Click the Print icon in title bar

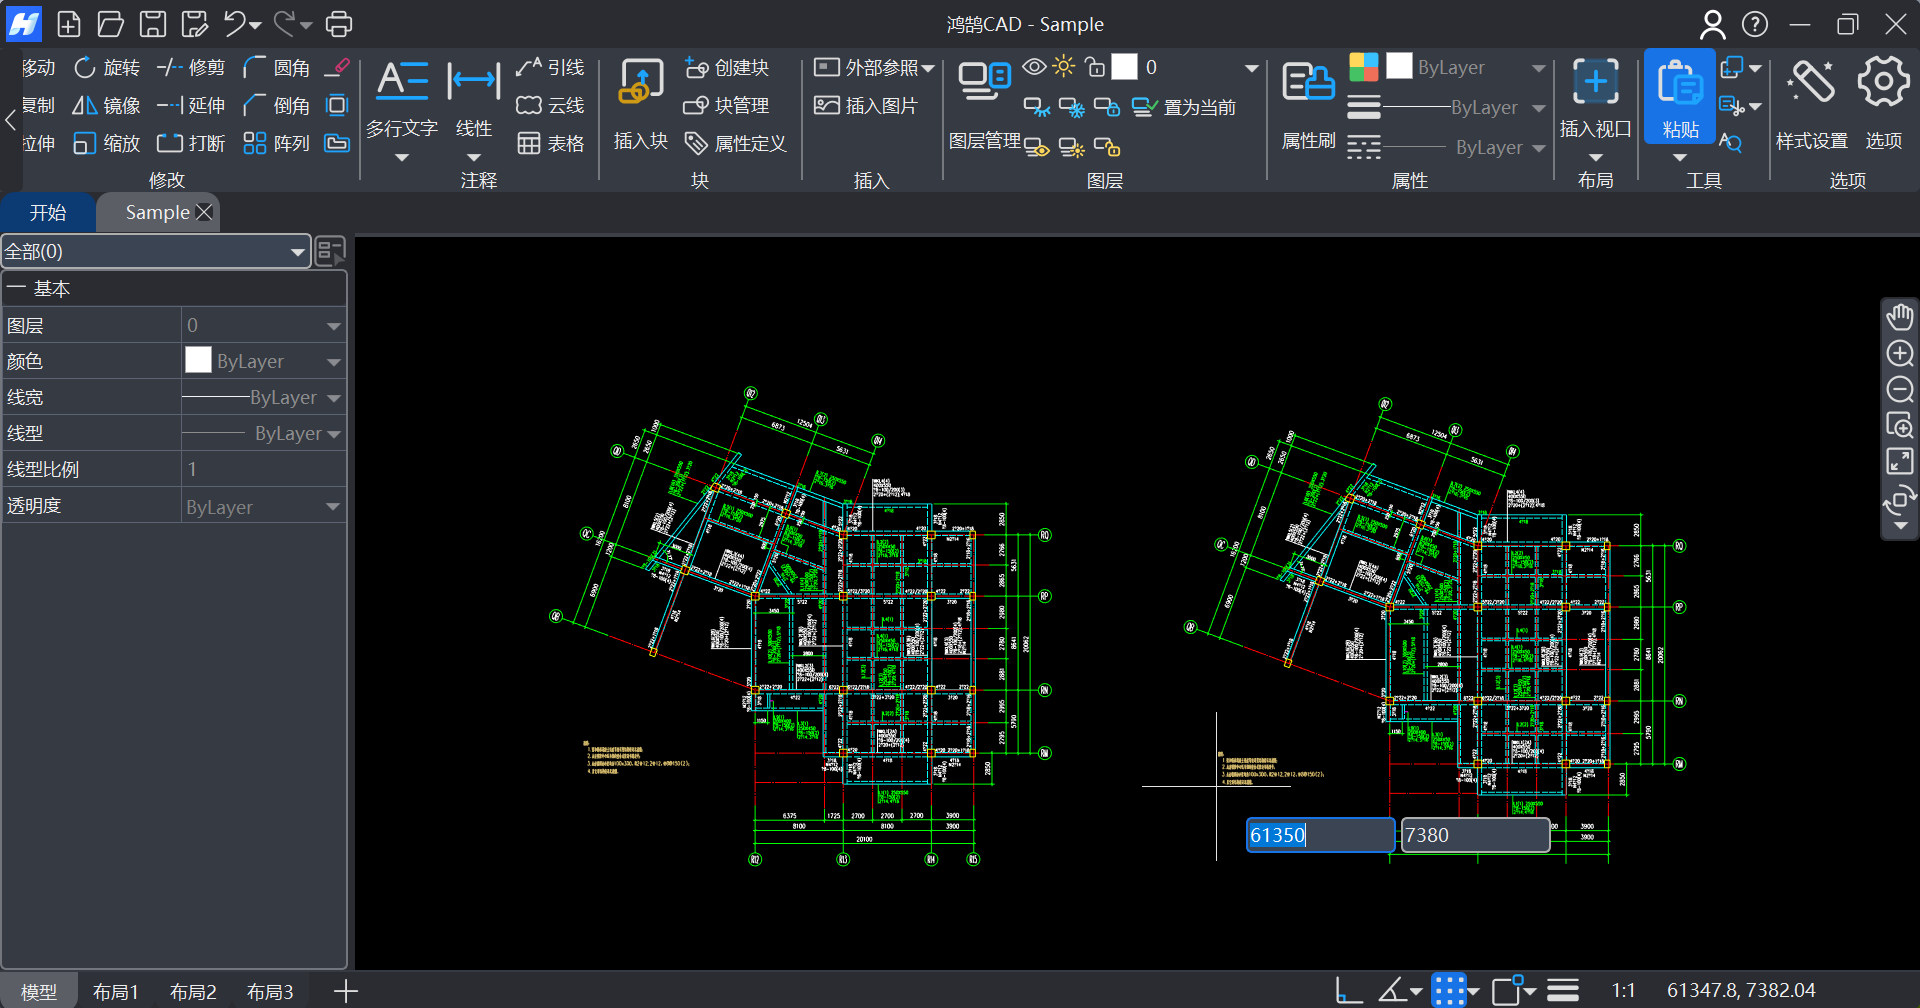coord(339,24)
